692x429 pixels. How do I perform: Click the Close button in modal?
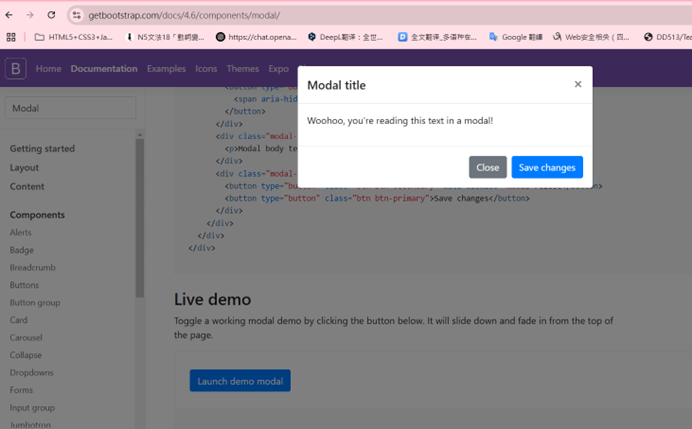[x=488, y=167]
